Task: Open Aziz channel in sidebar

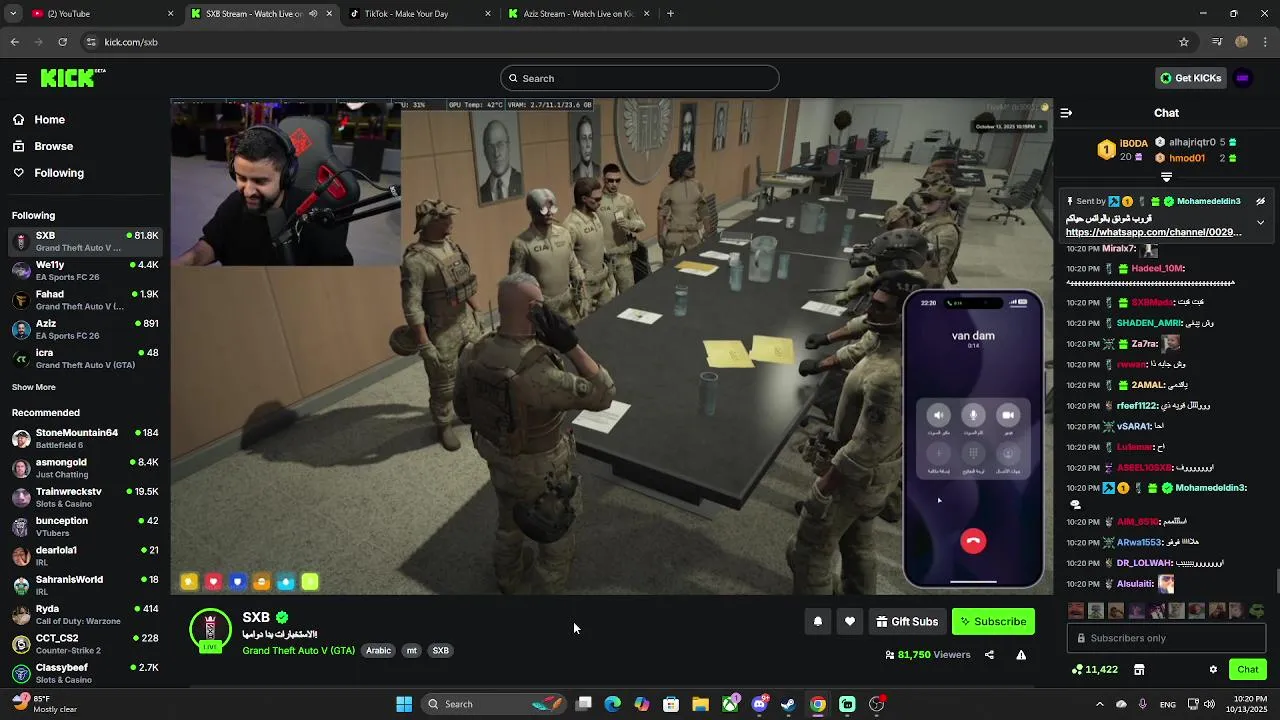Action: (x=85, y=329)
